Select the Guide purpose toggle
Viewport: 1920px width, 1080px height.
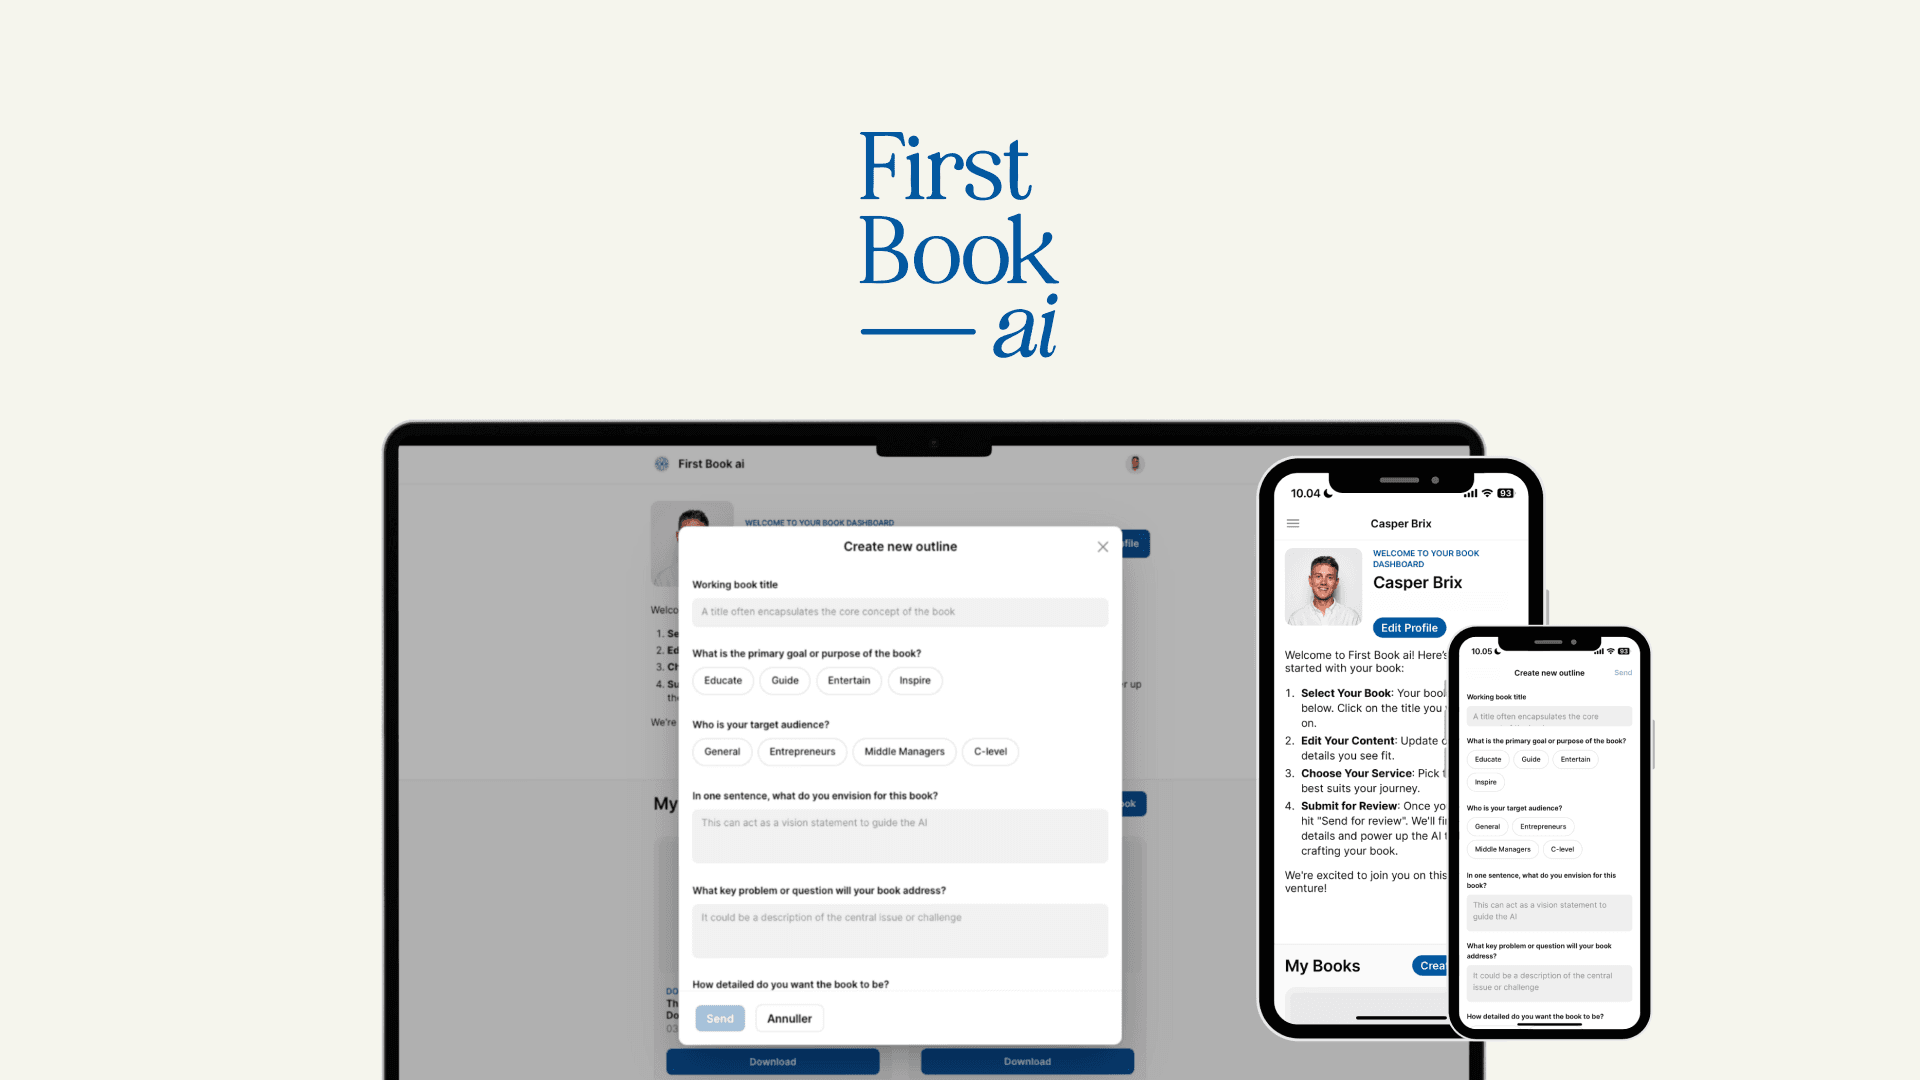783,680
